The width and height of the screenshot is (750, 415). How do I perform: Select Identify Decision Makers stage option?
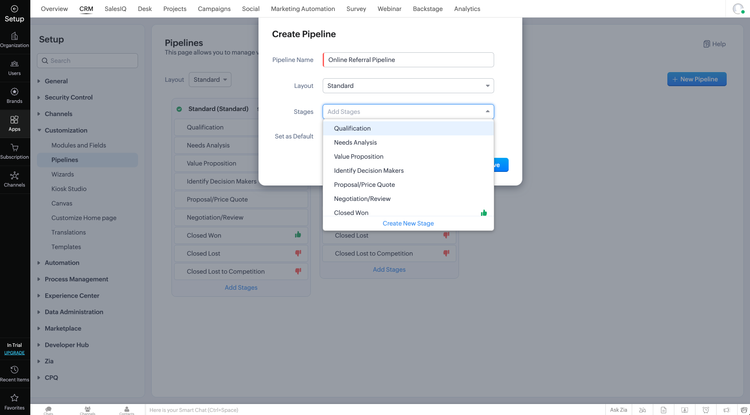tap(408, 171)
